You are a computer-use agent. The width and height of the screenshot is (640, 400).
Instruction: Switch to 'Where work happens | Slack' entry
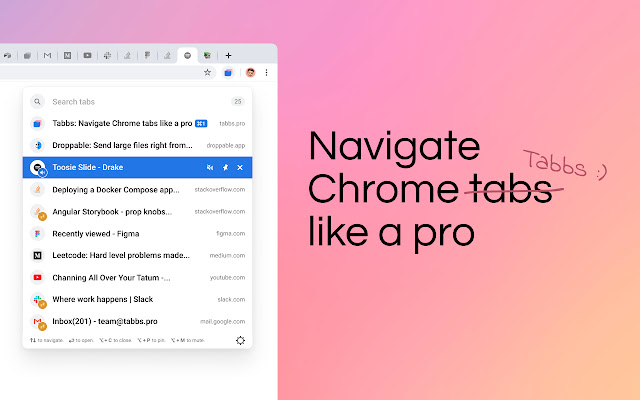138,300
